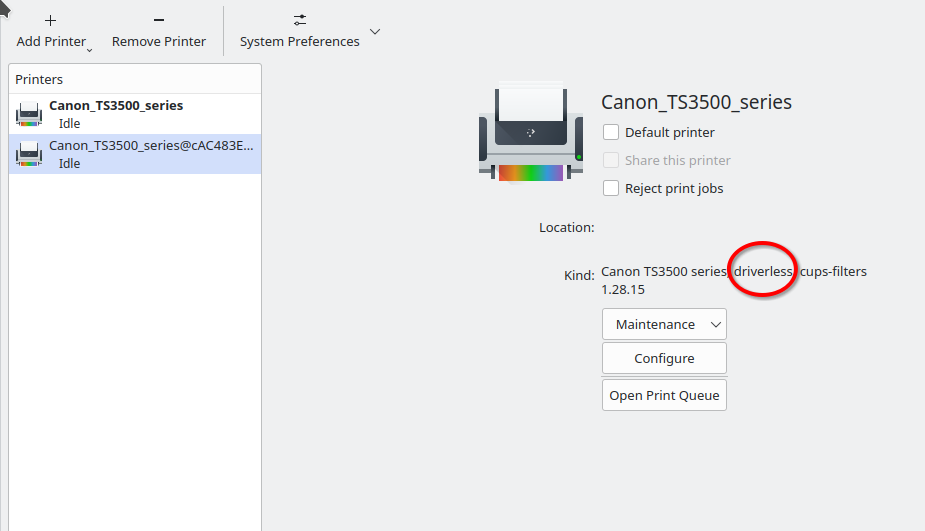
Task: Select the Canon_TS3500_series@cAC483E list entry name
Action: coord(151,145)
